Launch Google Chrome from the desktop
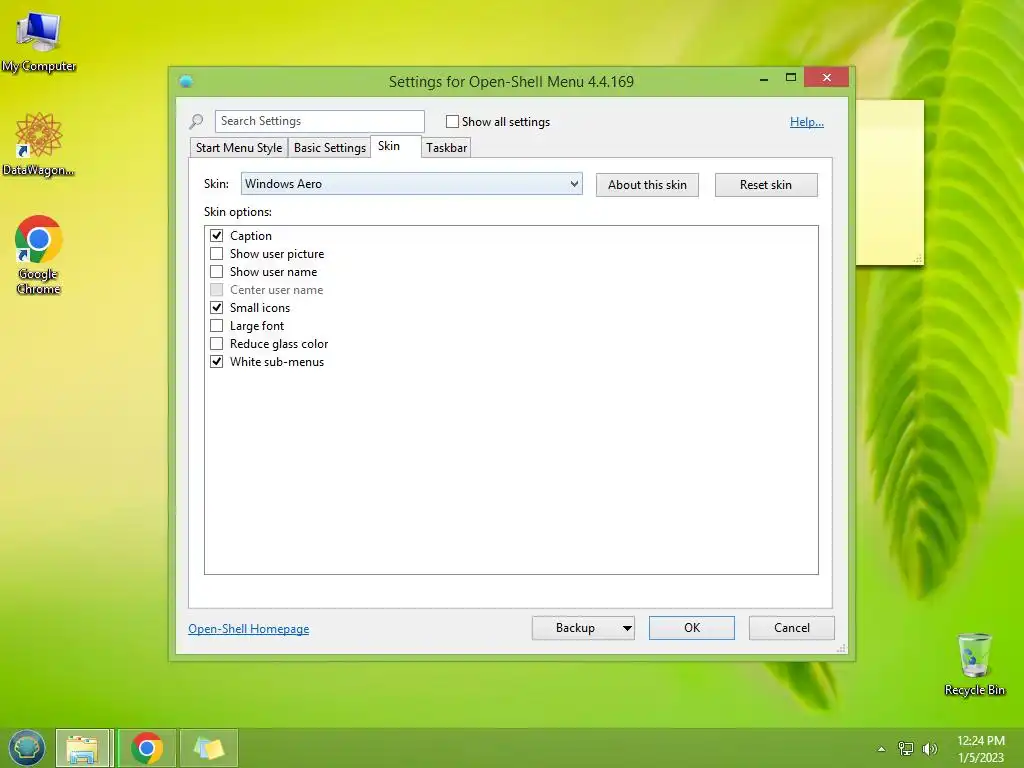The image size is (1024, 768). 39,255
